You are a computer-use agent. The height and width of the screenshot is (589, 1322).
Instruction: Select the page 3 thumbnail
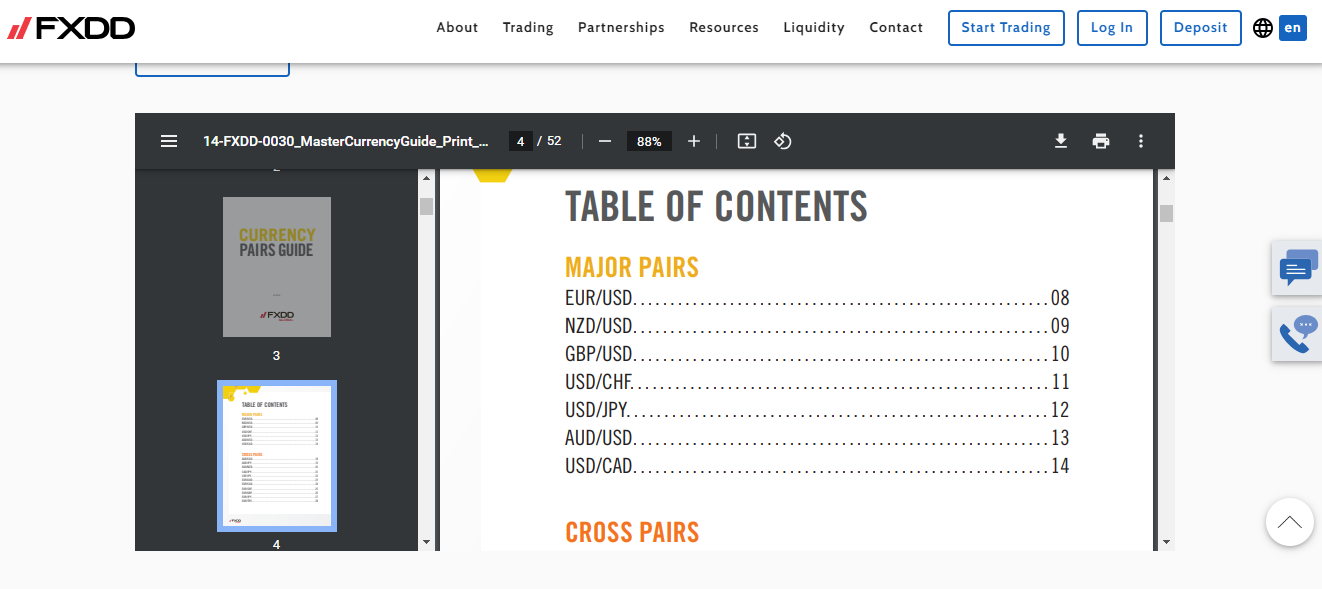click(x=277, y=267)
